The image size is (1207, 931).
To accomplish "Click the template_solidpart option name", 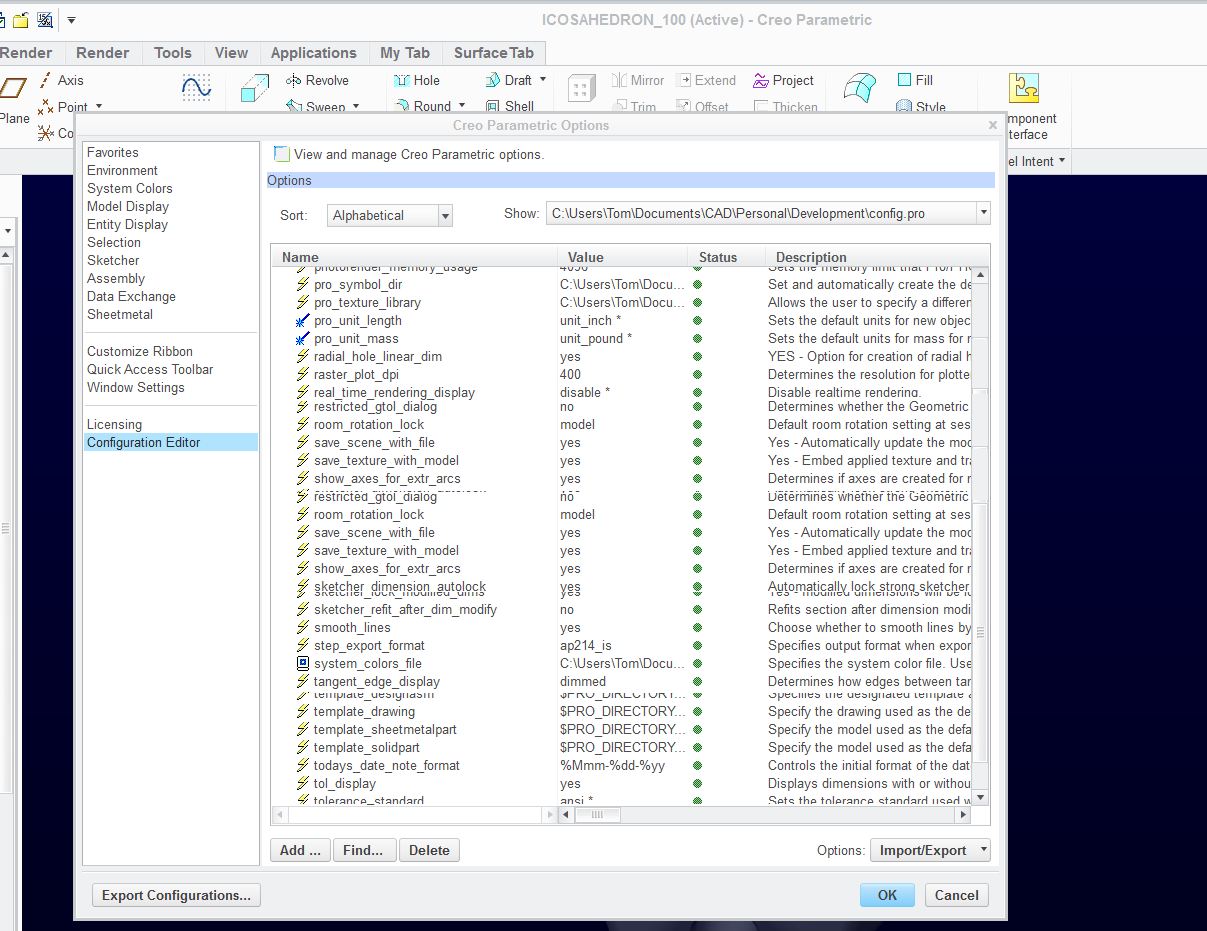I will (367, 747).
